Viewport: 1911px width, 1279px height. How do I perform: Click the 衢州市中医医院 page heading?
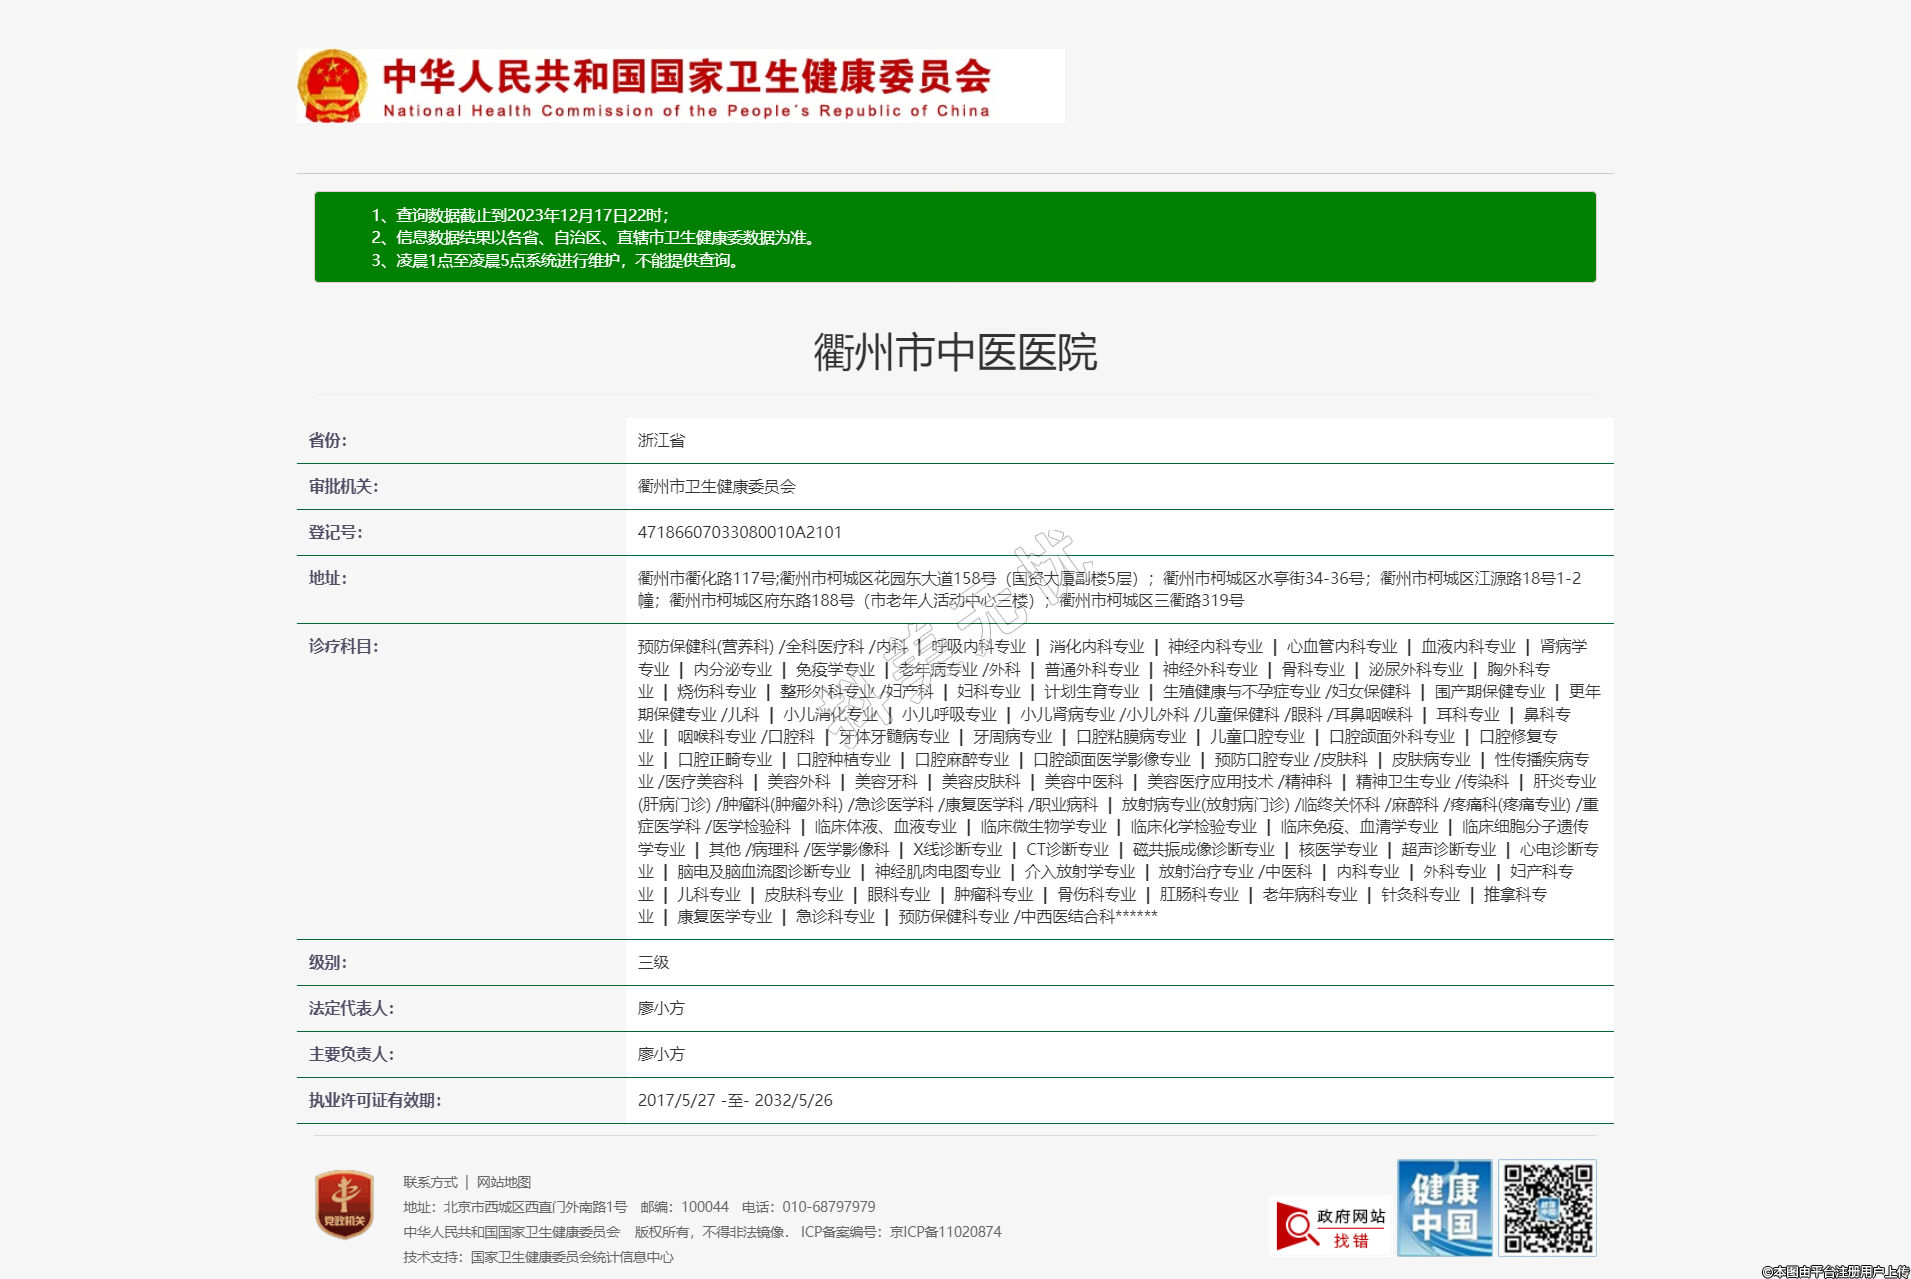(955, 353)
